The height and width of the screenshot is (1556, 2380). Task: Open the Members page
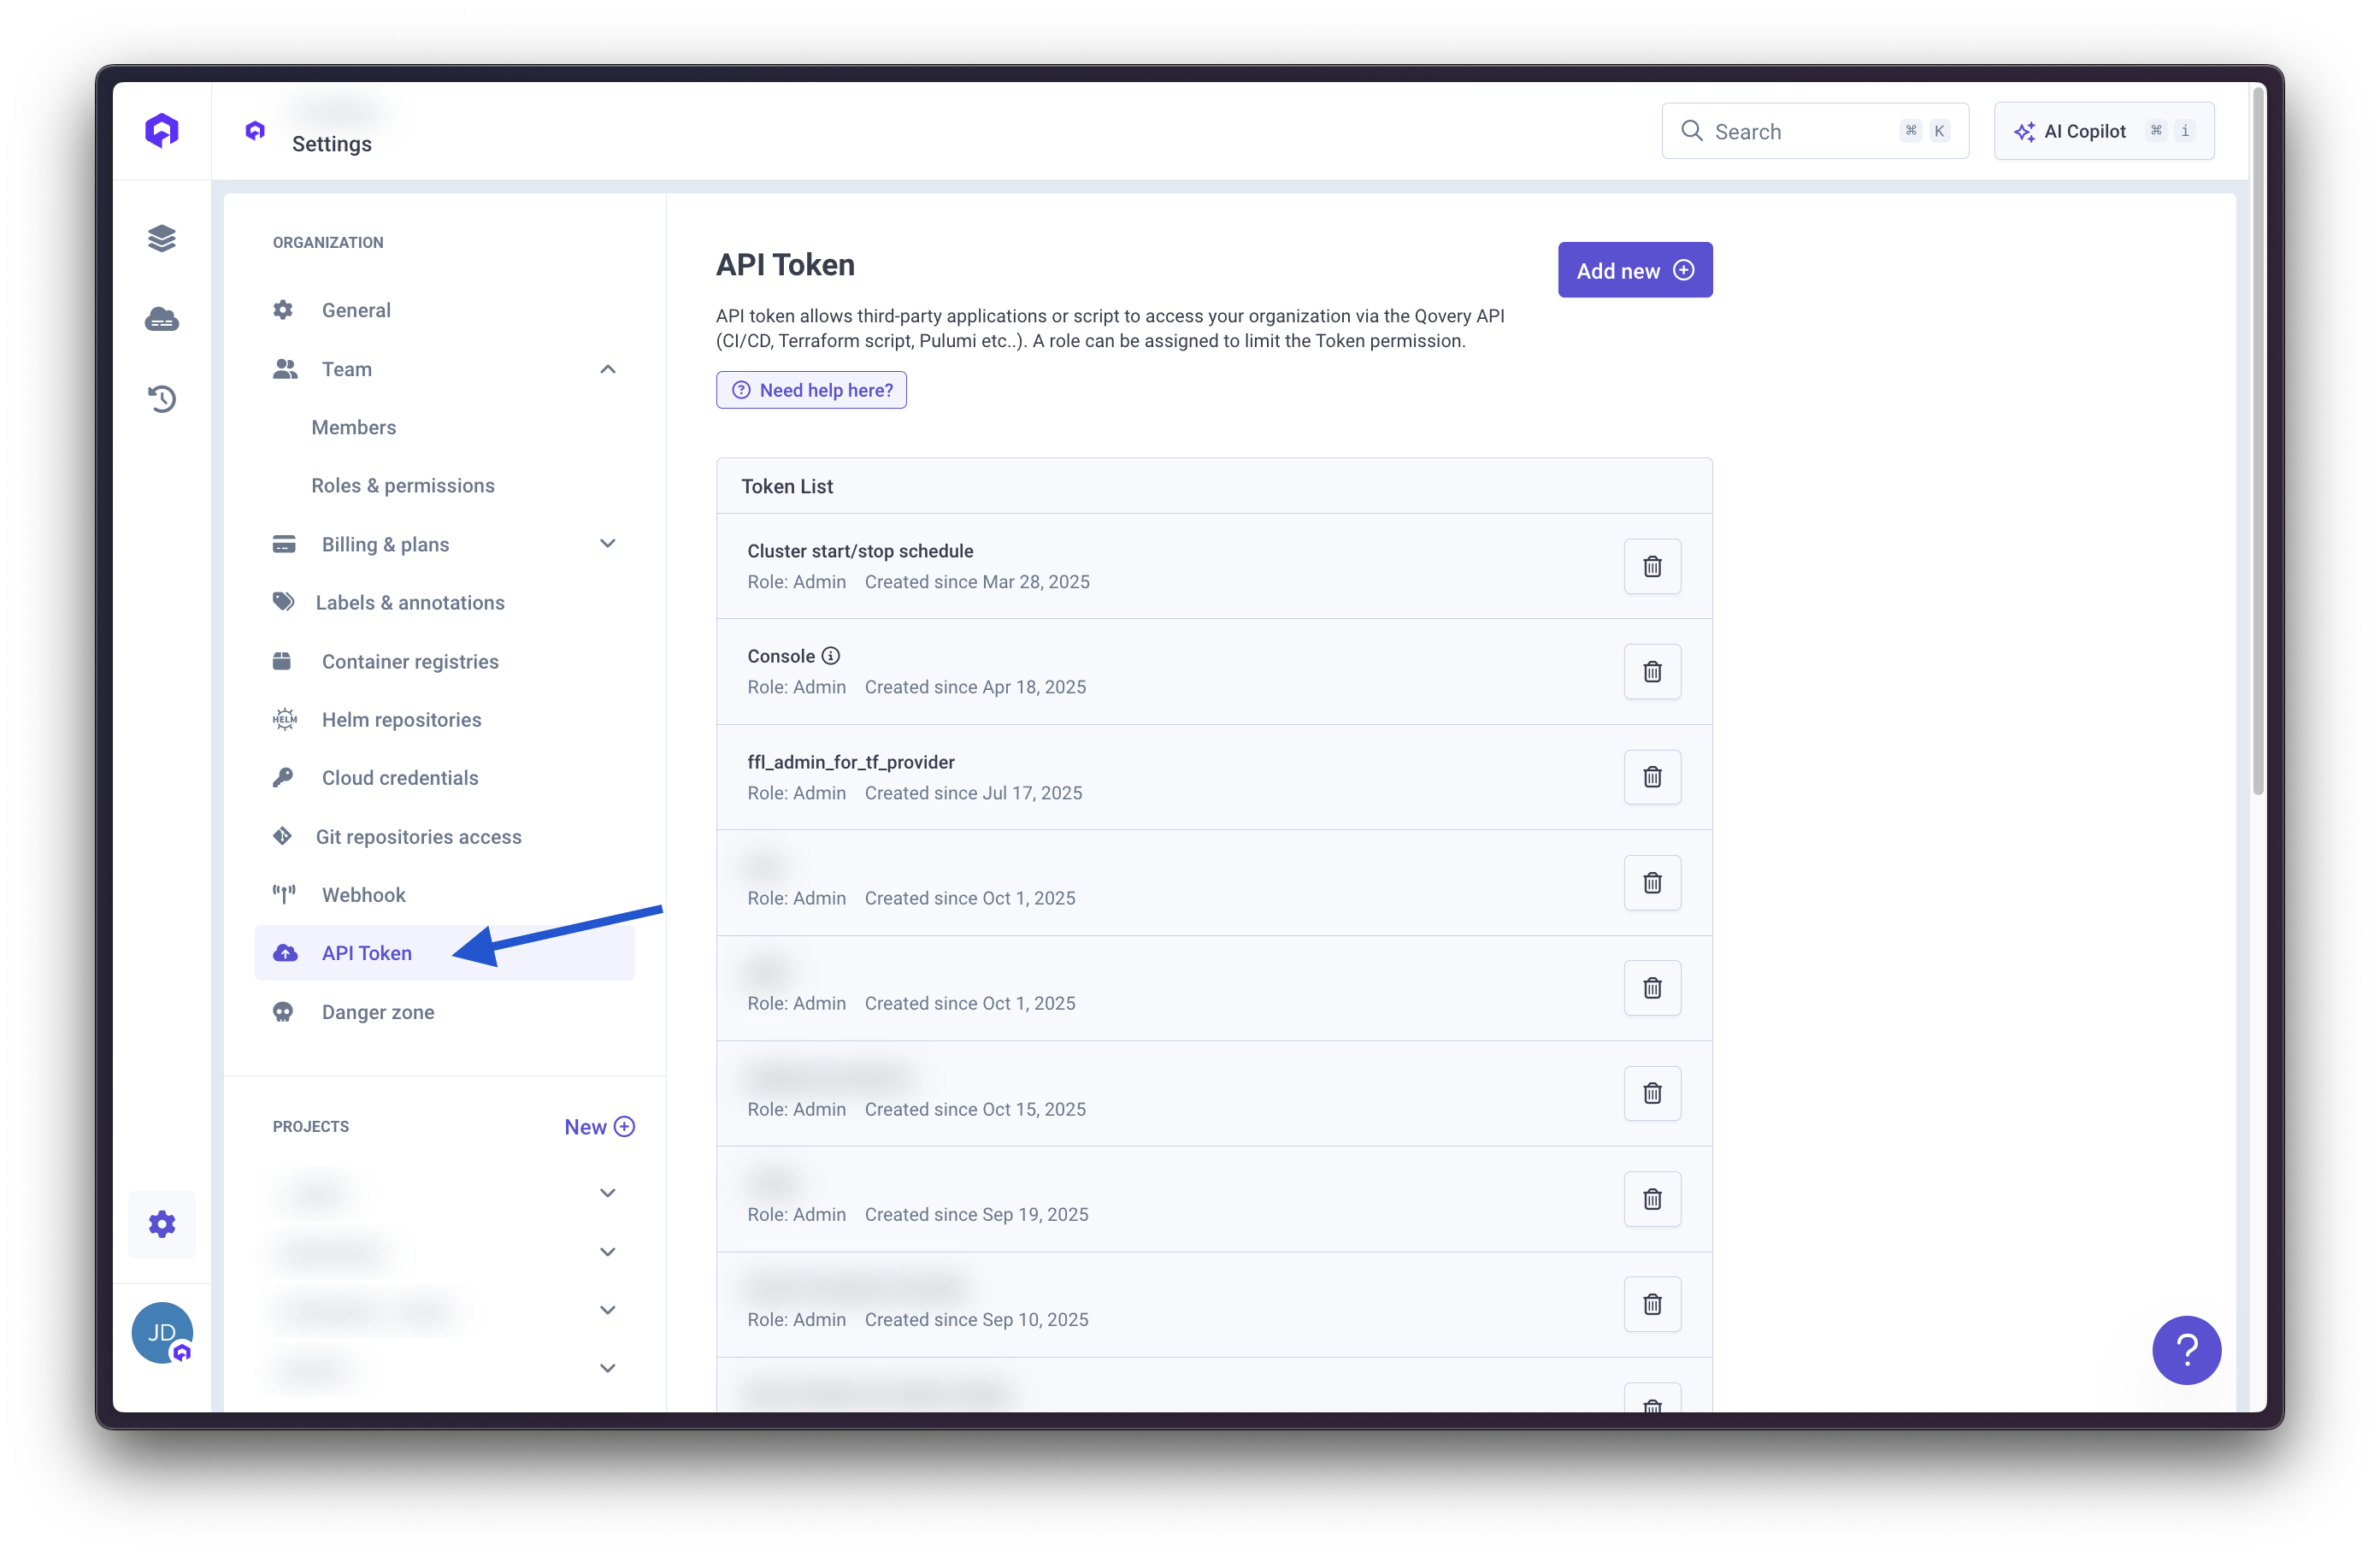pyautogui.click(x=353, y=427)
